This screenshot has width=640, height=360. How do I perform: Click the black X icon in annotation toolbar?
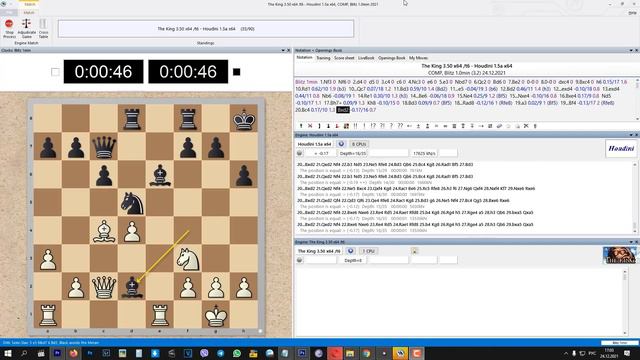point(526,126)
